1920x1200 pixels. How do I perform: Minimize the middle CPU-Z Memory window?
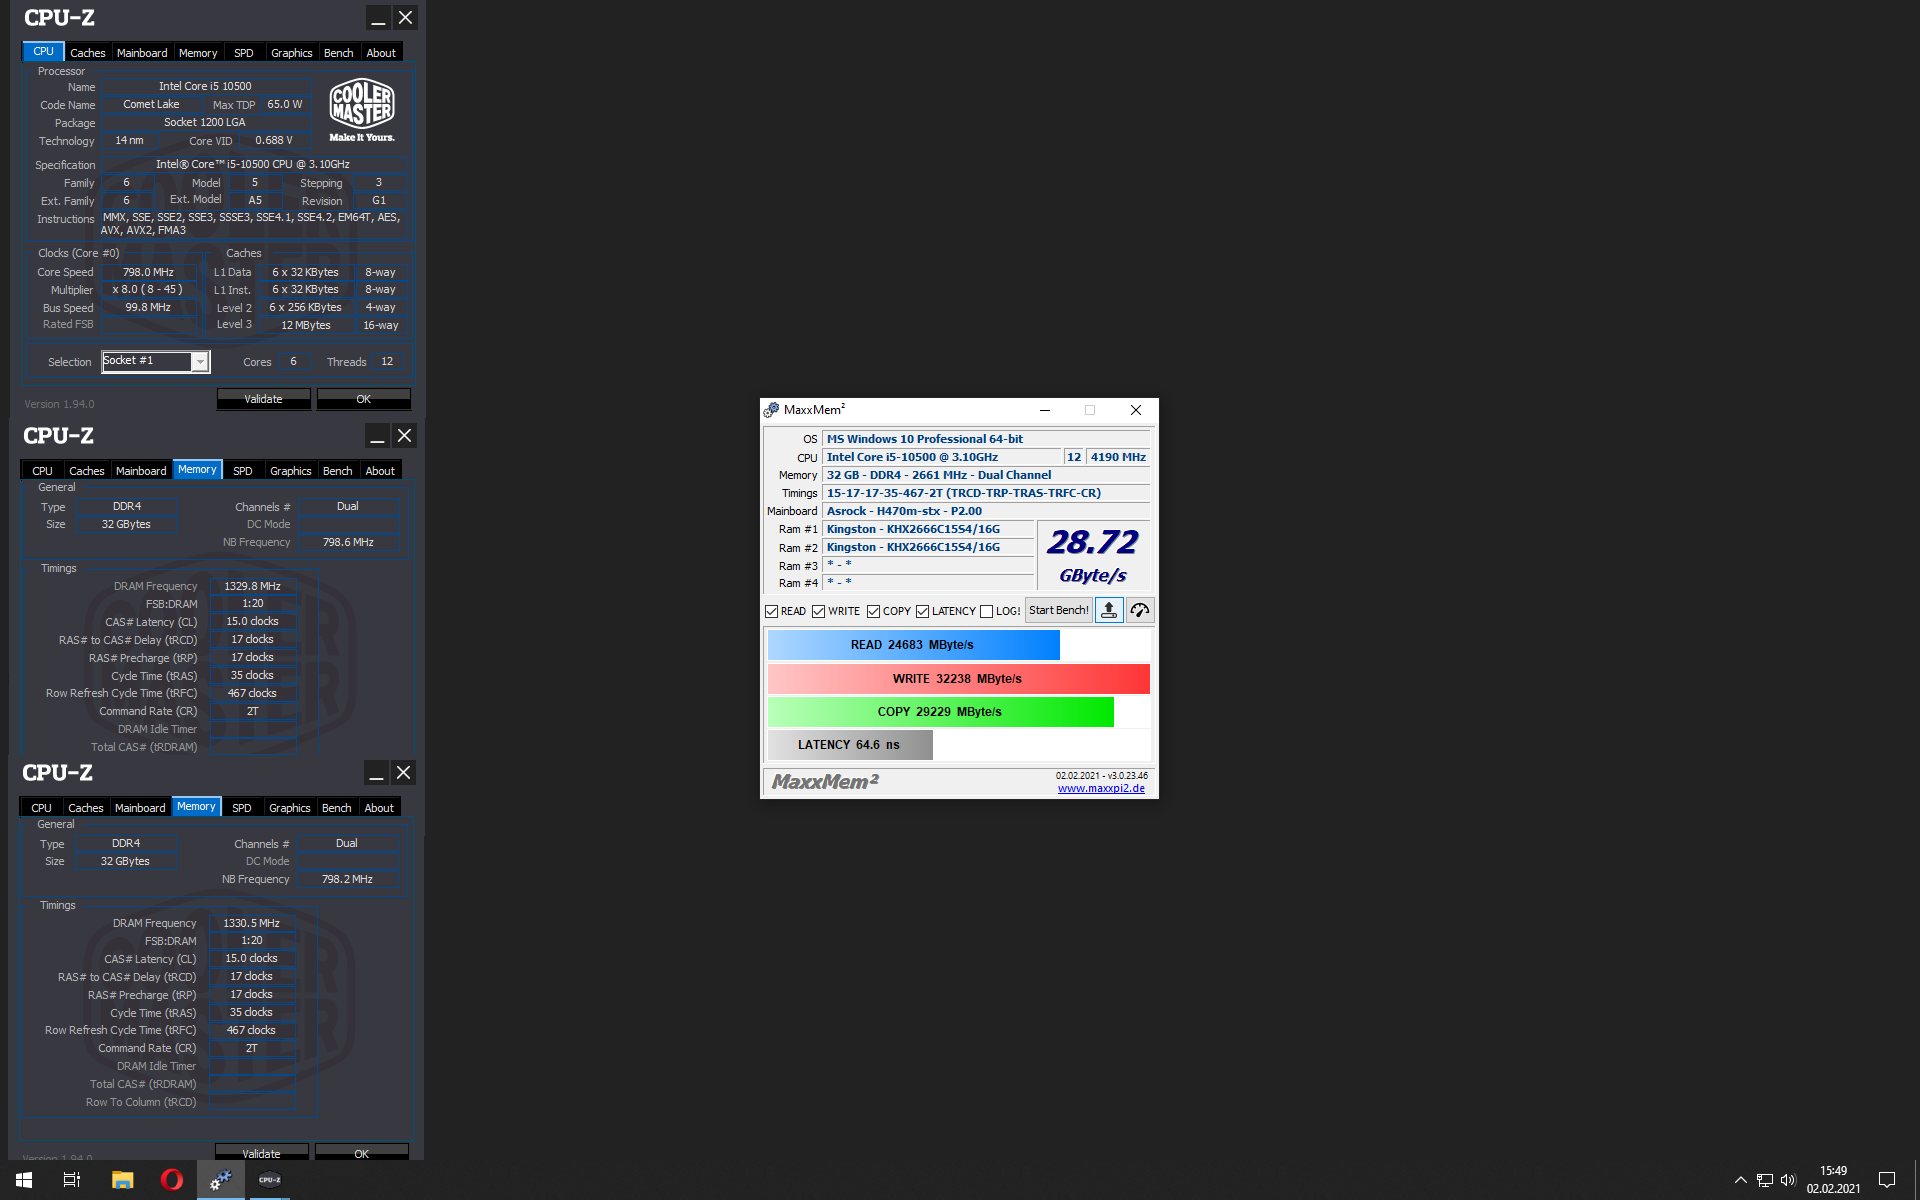point(377,436)
